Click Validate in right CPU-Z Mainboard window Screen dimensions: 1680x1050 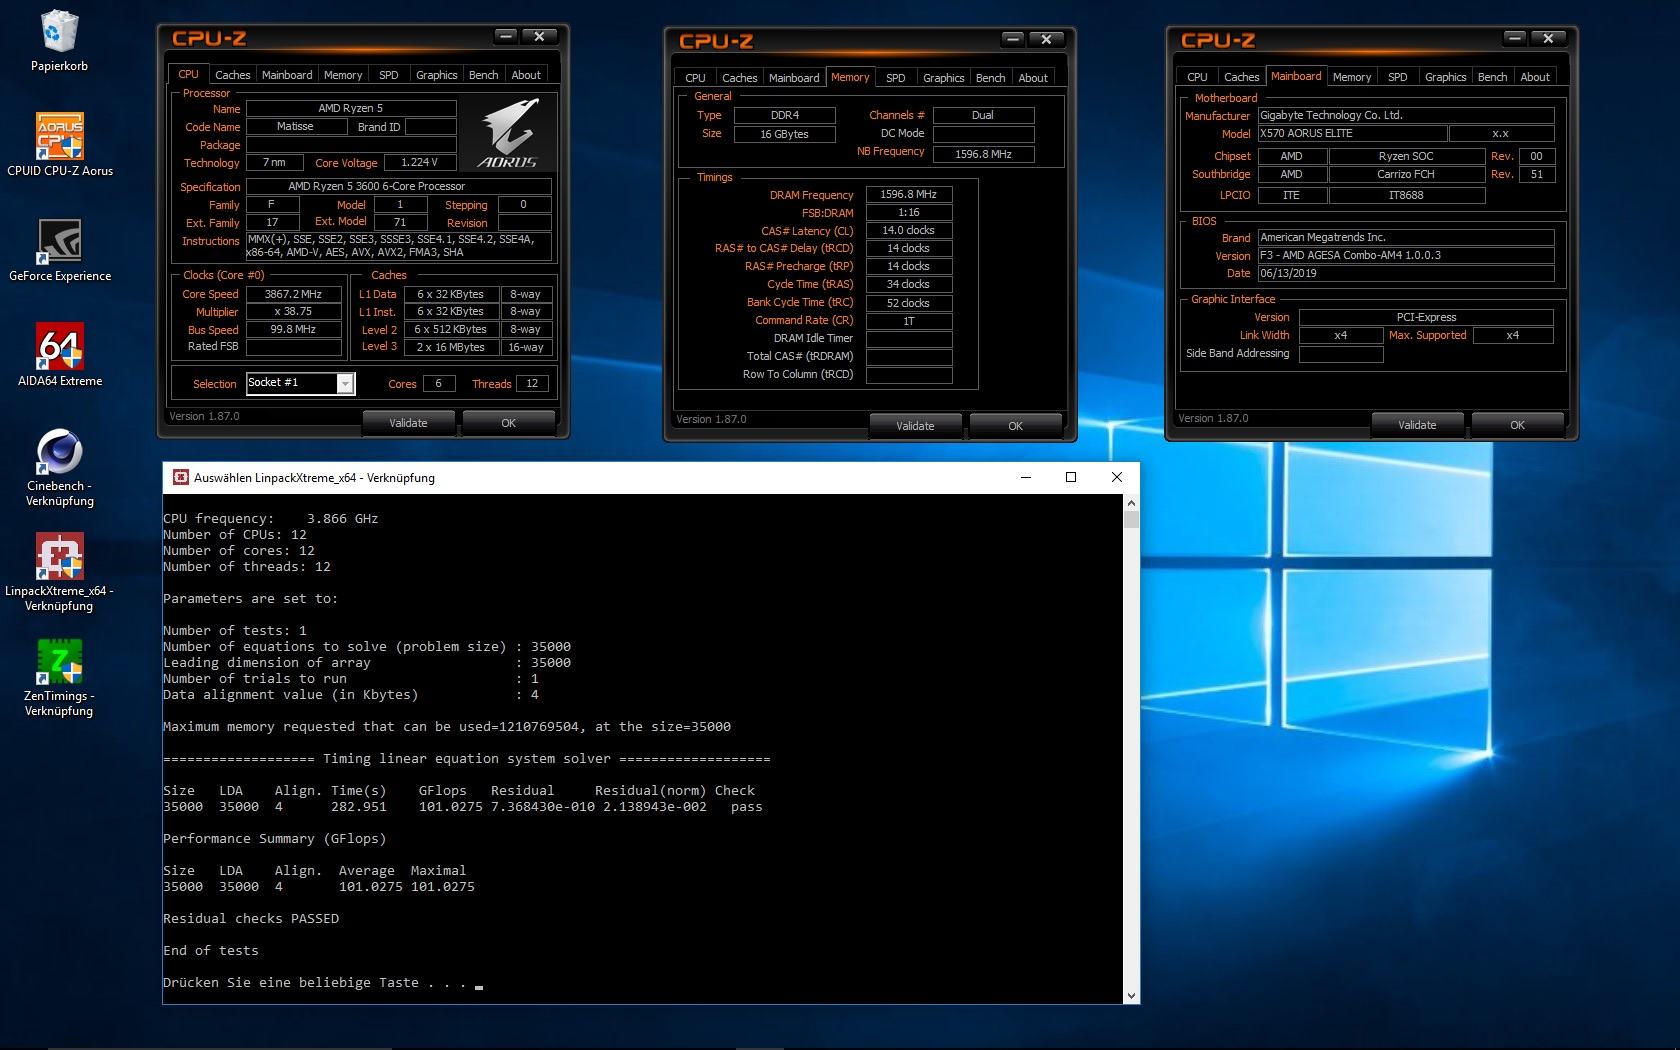point(1417,425)
